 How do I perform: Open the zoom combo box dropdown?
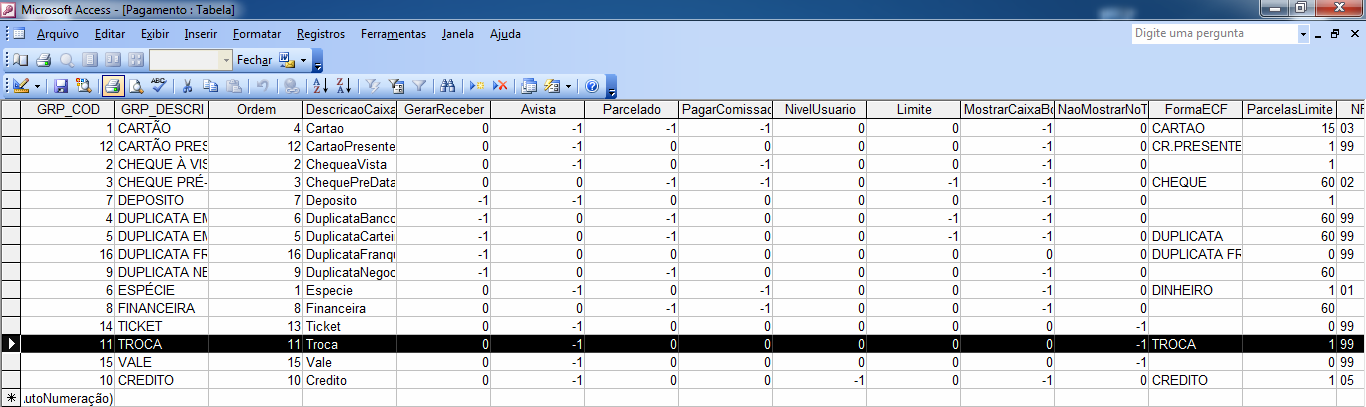click(226, 60)
